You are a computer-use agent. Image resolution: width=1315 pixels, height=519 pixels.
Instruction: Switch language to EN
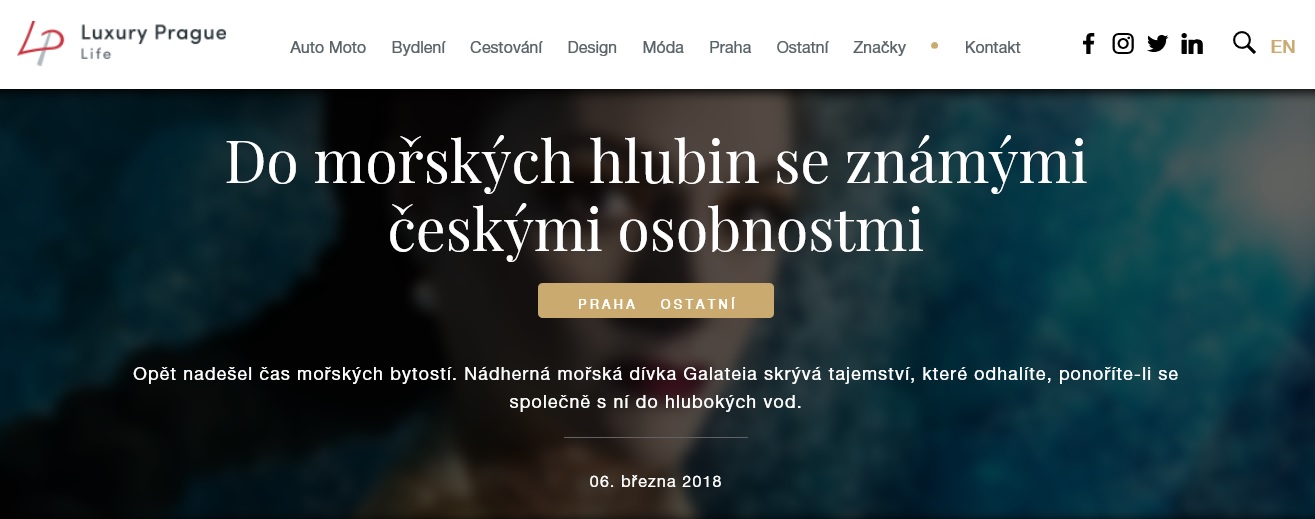pos(1283,46)
